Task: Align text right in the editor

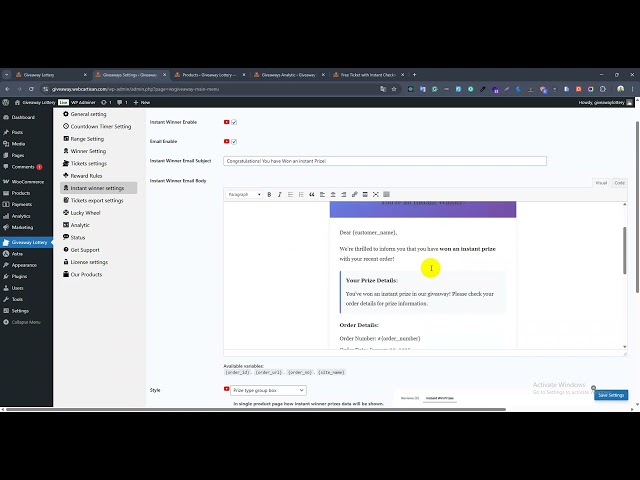Action: point(344,195)
